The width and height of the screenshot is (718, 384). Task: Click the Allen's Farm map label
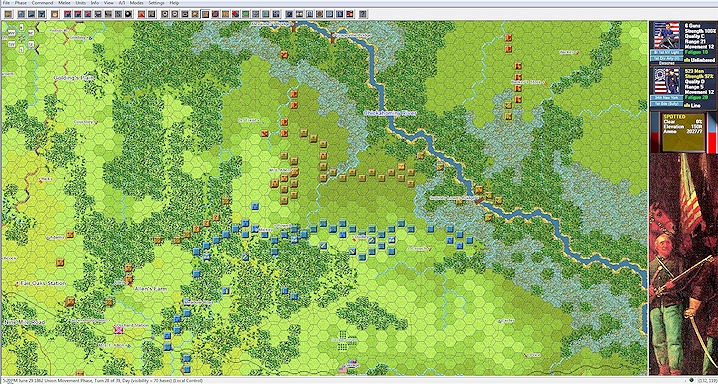coord(151,289)
